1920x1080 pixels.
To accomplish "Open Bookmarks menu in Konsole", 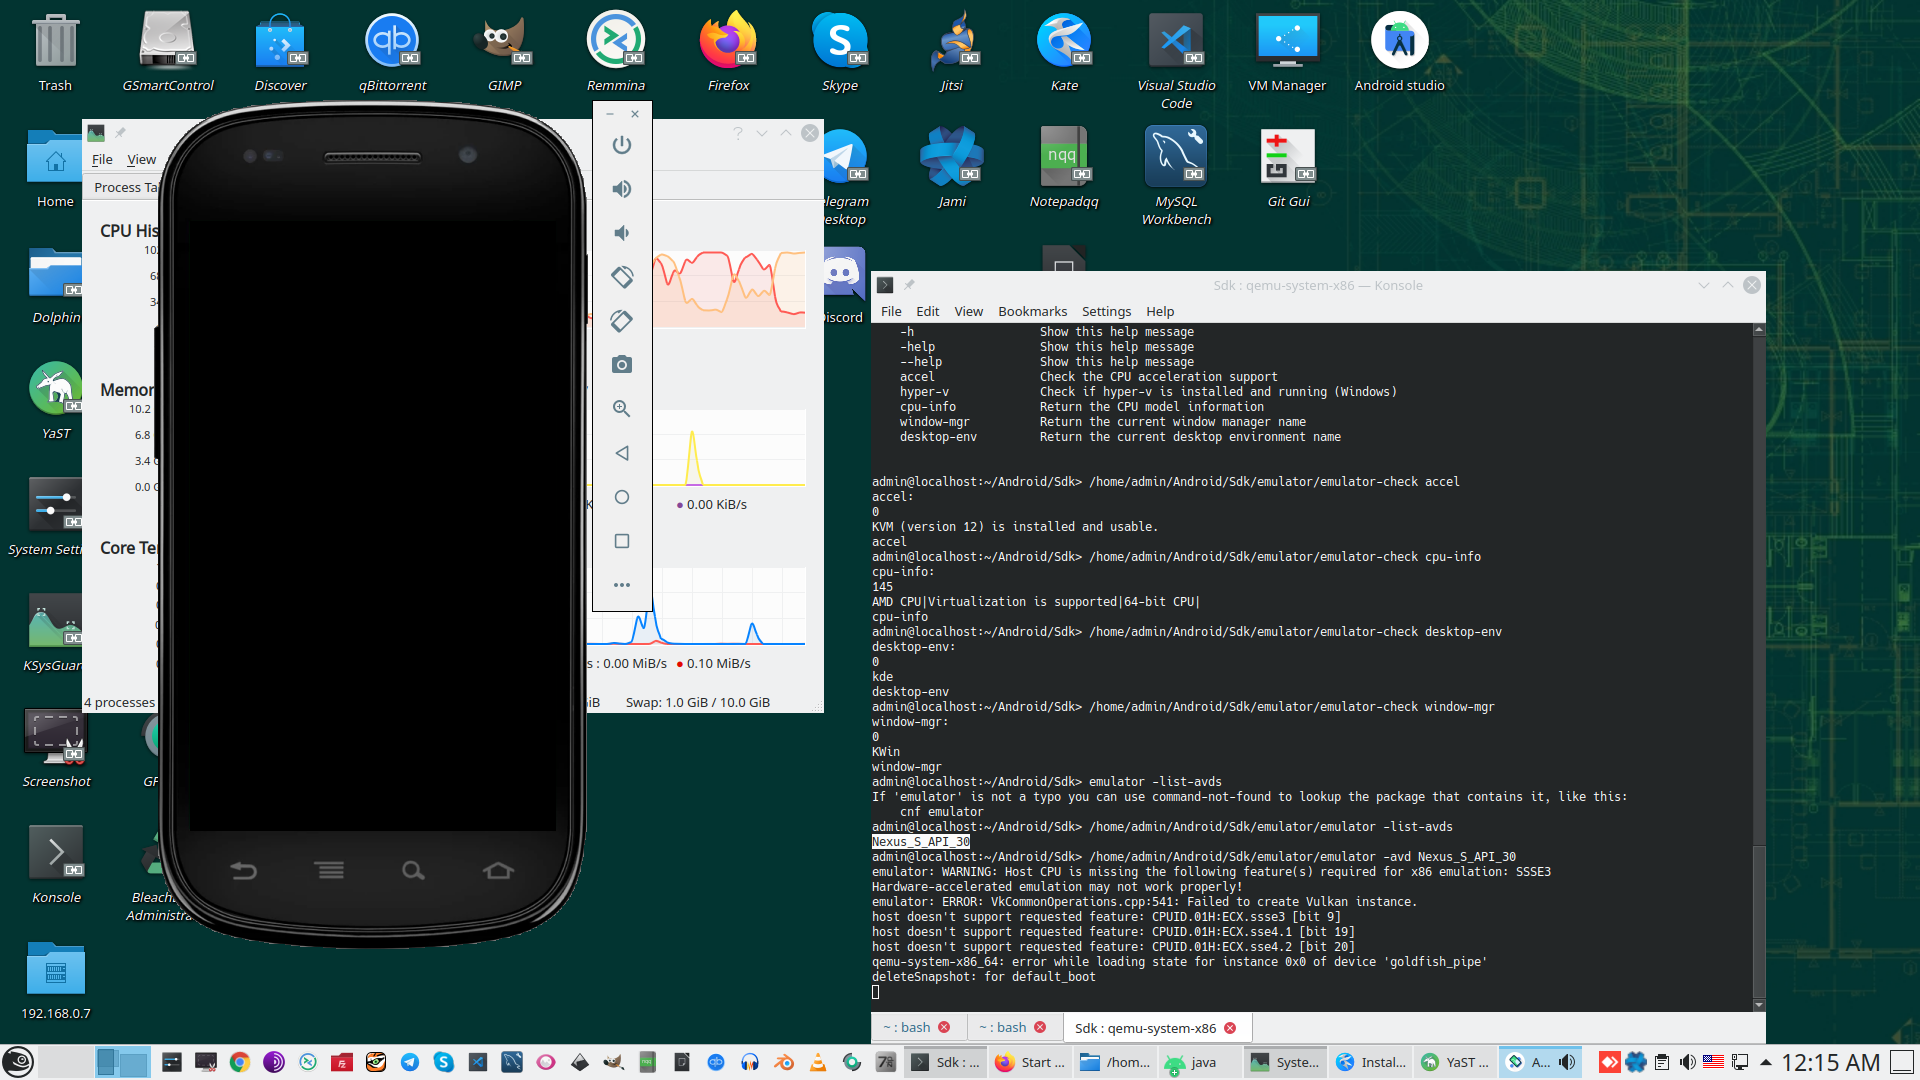I will 1032,311.
